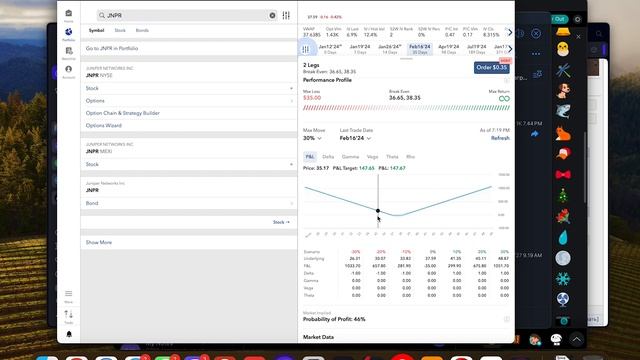
Task: Show the Delta chart tab
Action: click(328, 157)
